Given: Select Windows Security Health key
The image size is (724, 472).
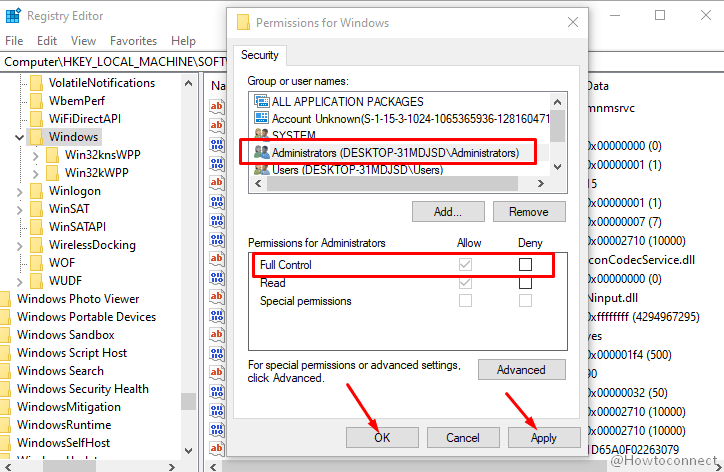Looking at the screenshot, I should pyautogui.click(x=83, y=389).
